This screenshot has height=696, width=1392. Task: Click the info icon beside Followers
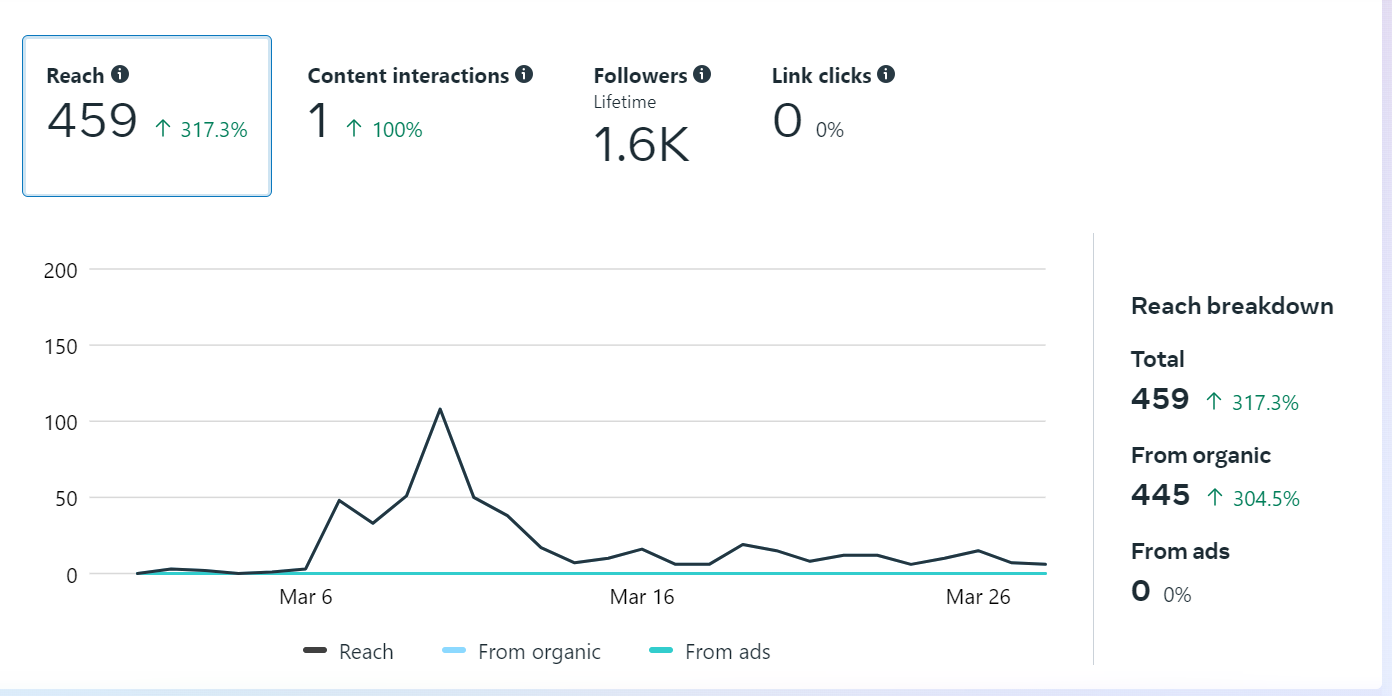(x=702, y=75)
